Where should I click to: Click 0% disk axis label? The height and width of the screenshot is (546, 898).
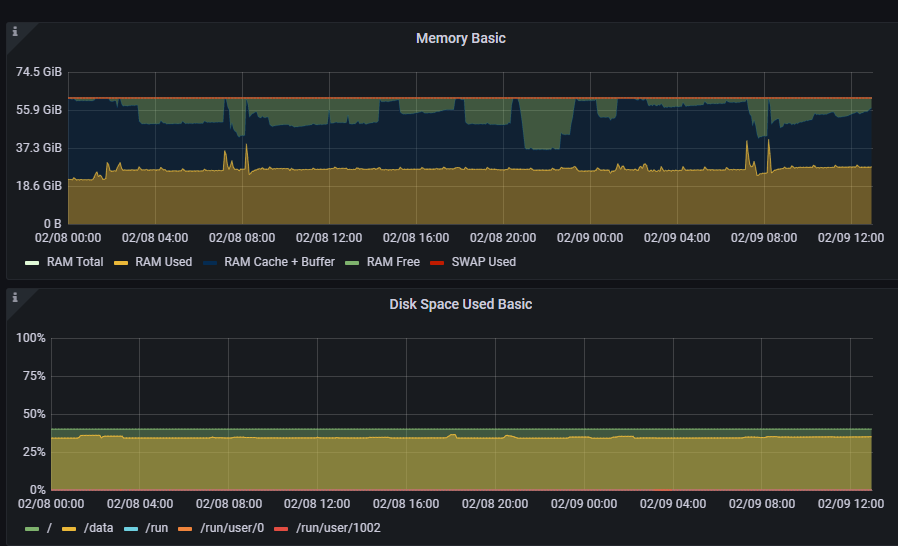[x=37, y=489]
